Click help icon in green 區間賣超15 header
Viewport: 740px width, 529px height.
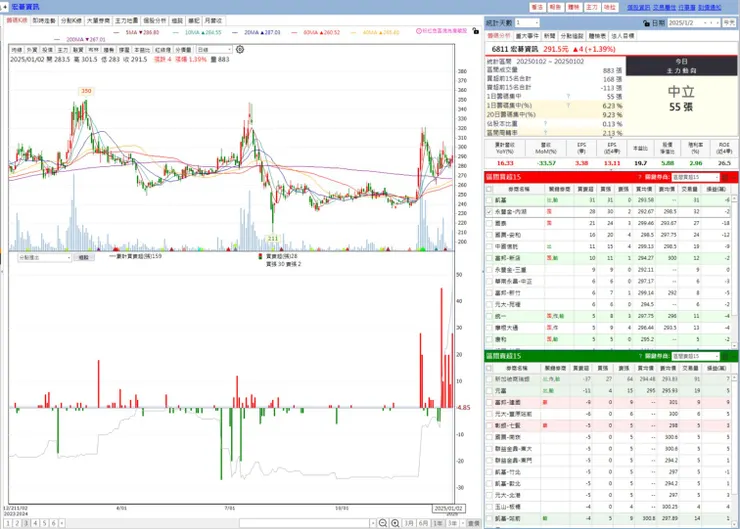639,356
